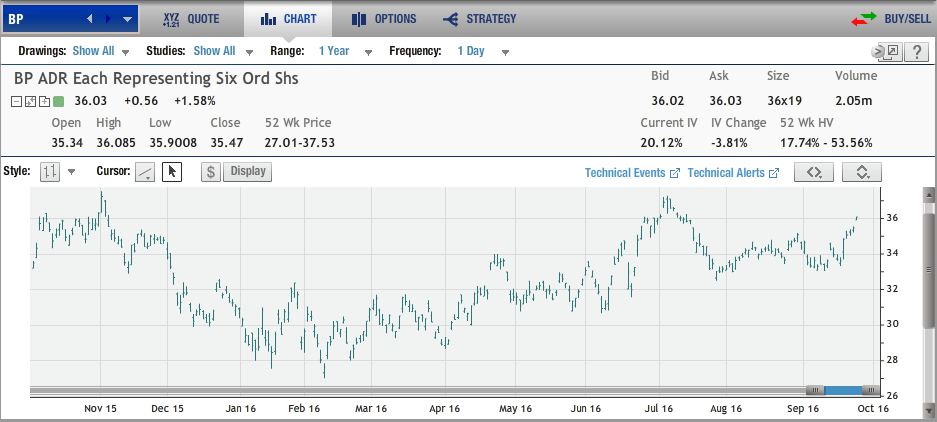Open the OPTIONS tab
Image resolution: width=937 pixels, height=422 pixels.
click(384, 19)
